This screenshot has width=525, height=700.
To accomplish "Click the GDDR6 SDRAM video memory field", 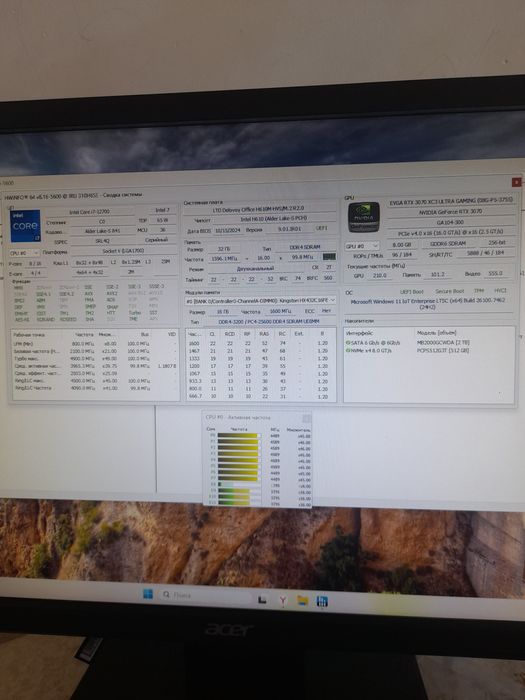I will pyautogui.click(x=448, y=244).
